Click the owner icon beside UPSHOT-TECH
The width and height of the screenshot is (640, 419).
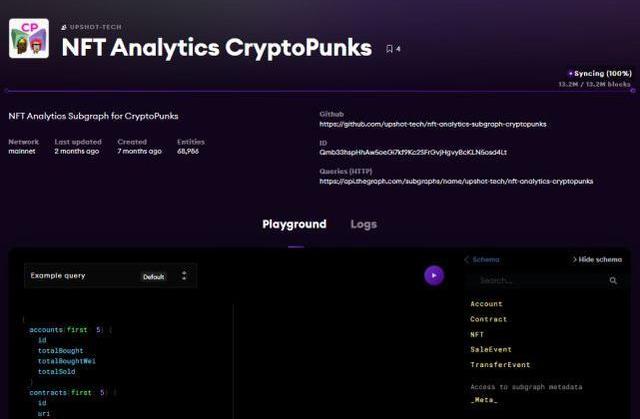coord(64,27)
